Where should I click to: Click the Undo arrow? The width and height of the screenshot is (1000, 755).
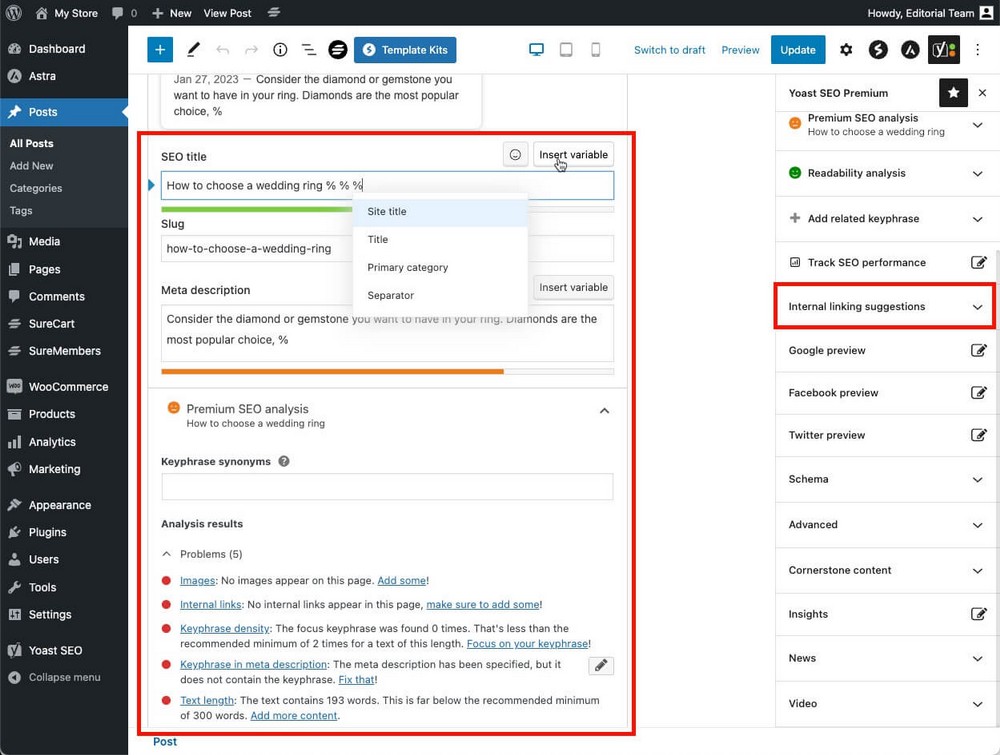click(x=223, y=50)
